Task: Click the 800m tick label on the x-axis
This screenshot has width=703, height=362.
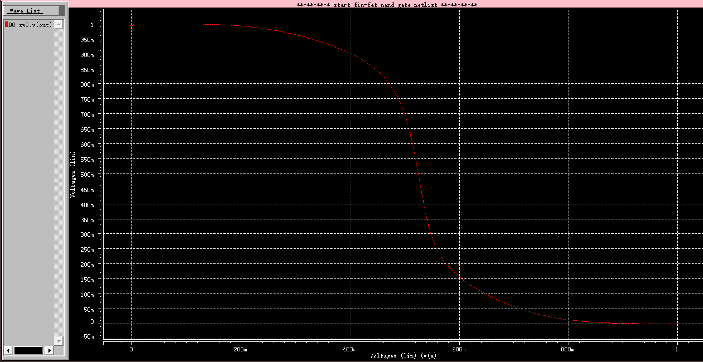Action: click(x=568, y=349)
